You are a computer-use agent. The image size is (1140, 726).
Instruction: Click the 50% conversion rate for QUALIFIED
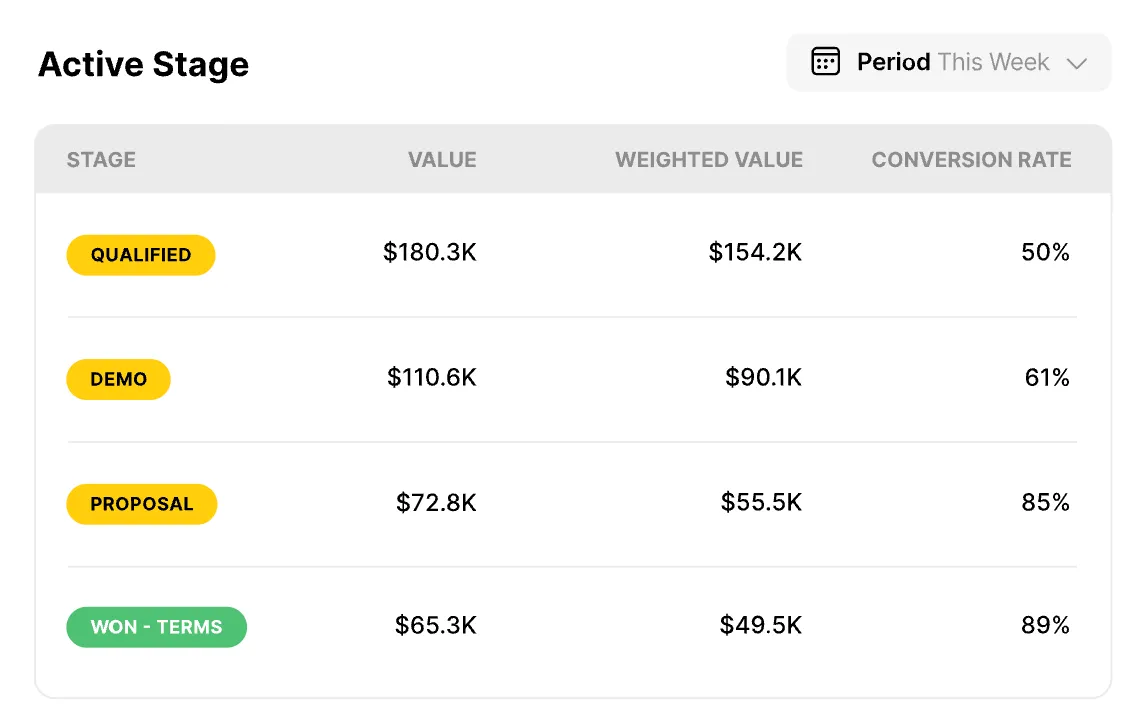pos(1045,253)
